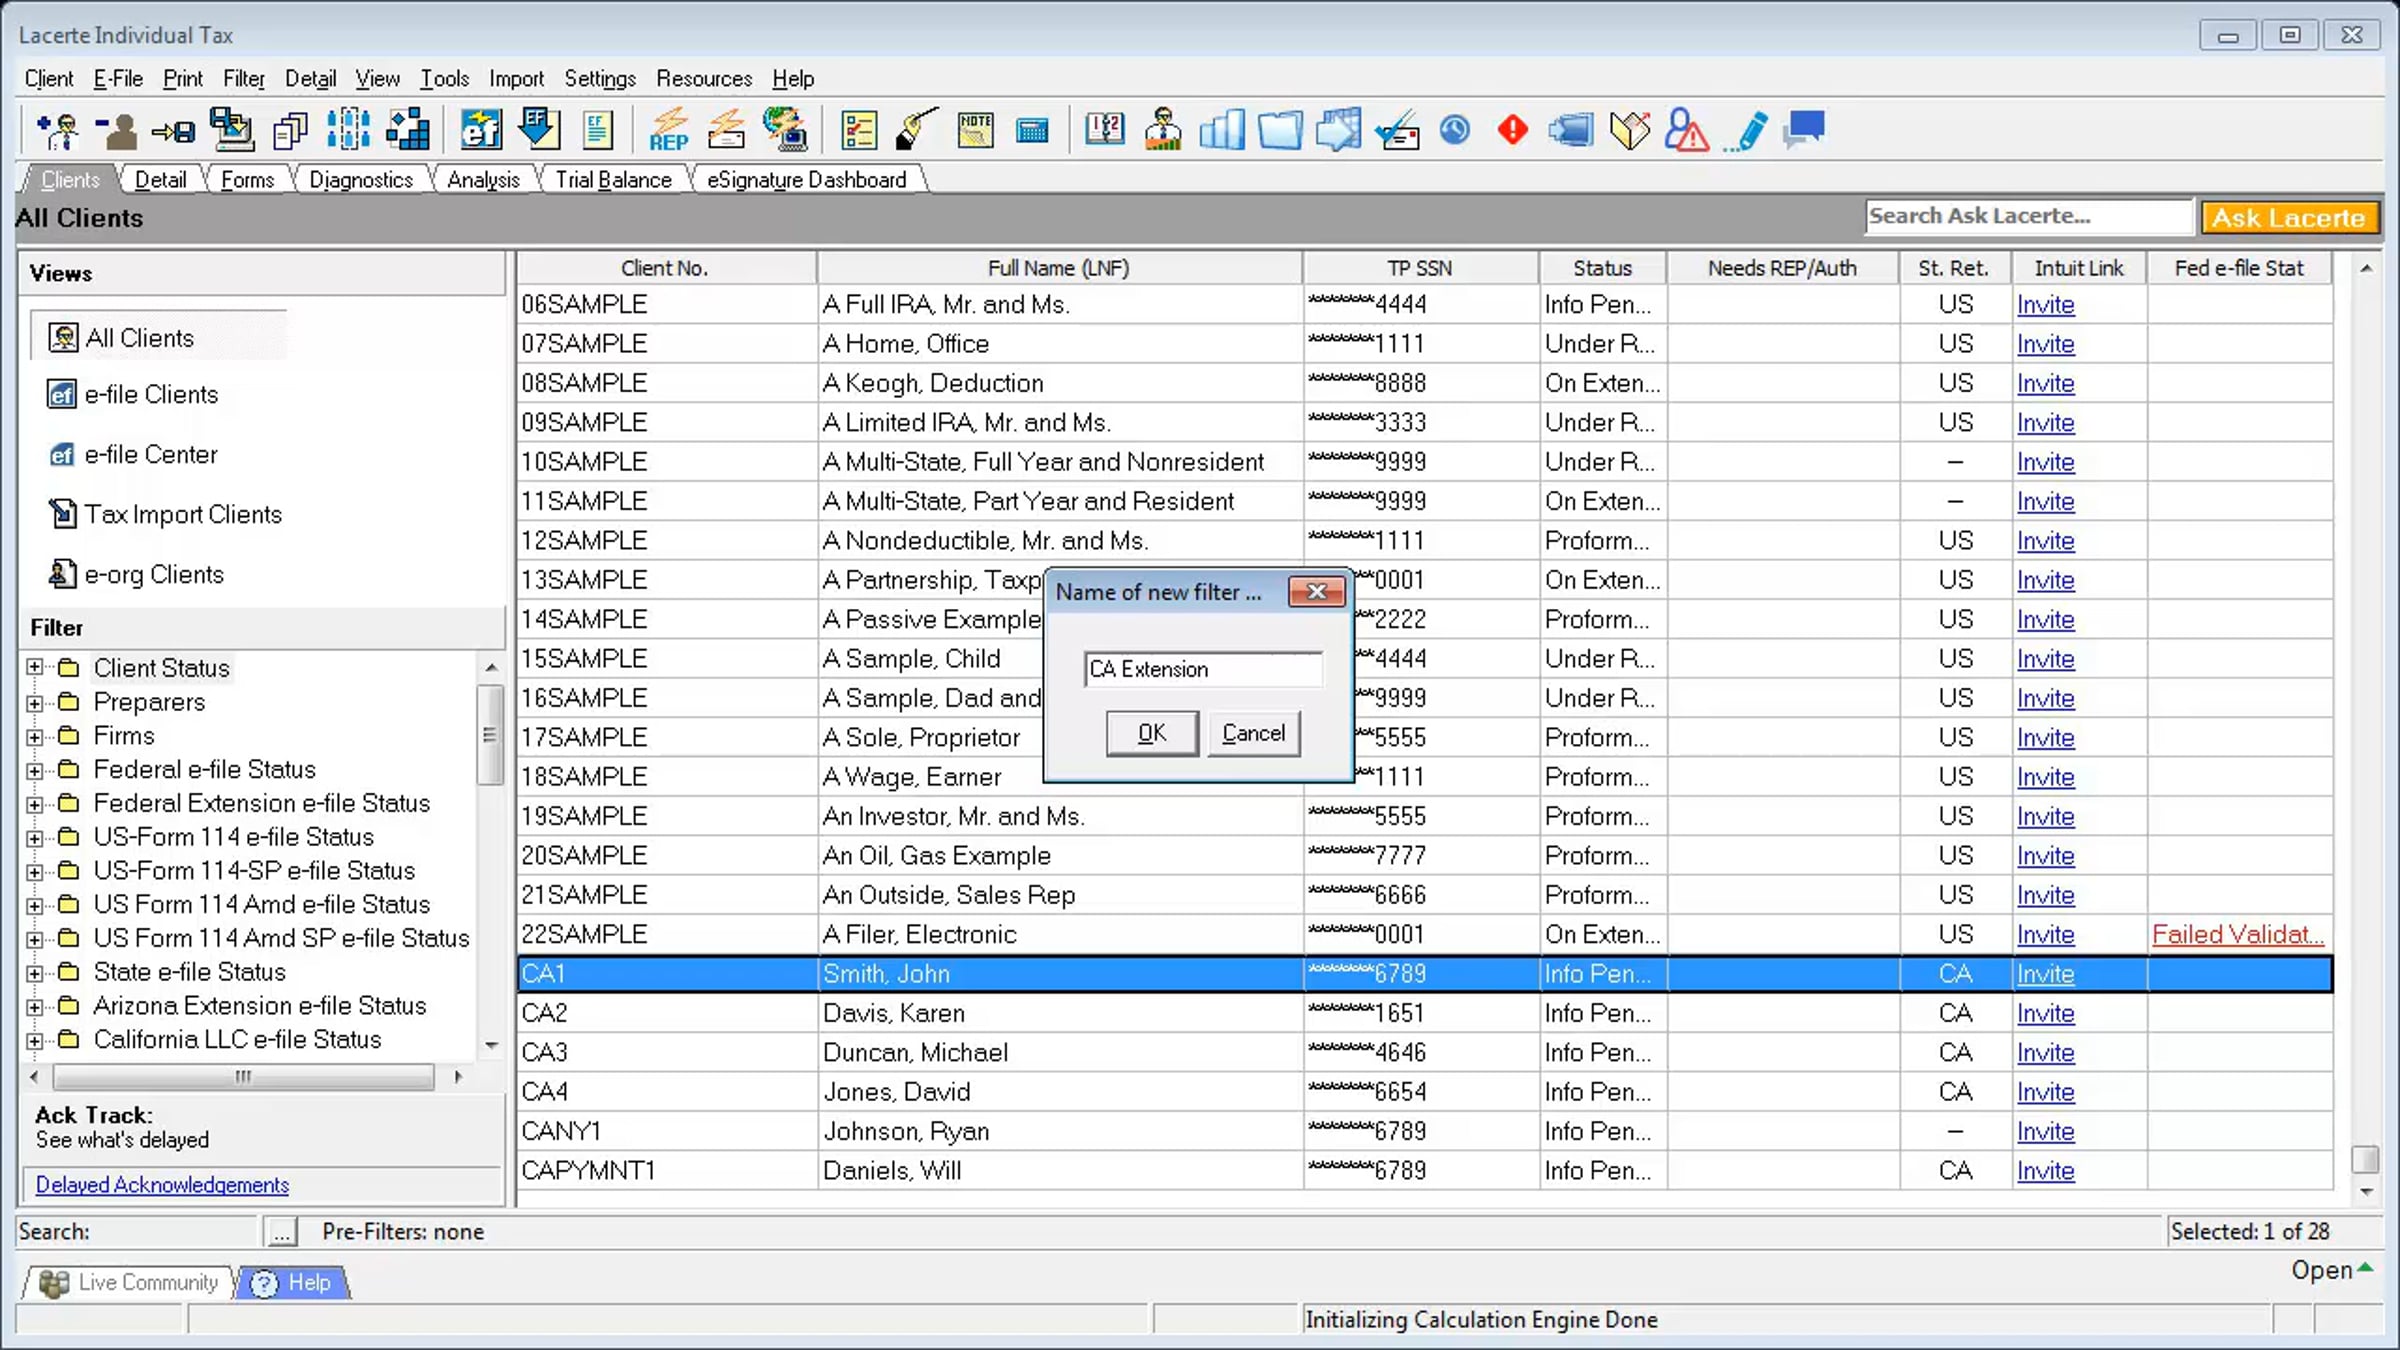This screenshot has height=1350, width=2400.
Task: Click the Add Client toolbar icon
Action: [x=58, y=130]
